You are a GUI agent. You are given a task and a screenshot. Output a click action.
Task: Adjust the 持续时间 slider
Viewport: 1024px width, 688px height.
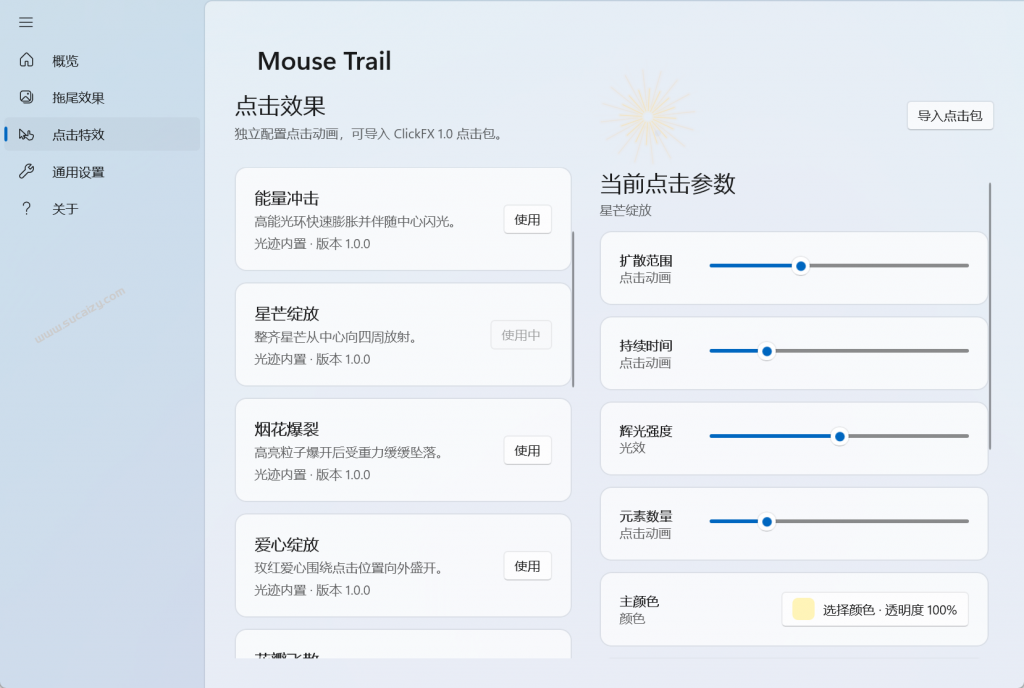pyautogui.click(x=839, y=351)
